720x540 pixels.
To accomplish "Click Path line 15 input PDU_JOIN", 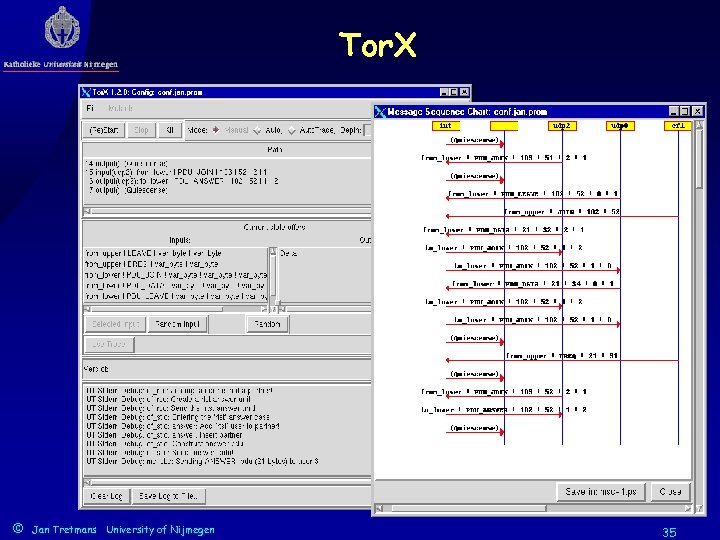I will 176,172.
